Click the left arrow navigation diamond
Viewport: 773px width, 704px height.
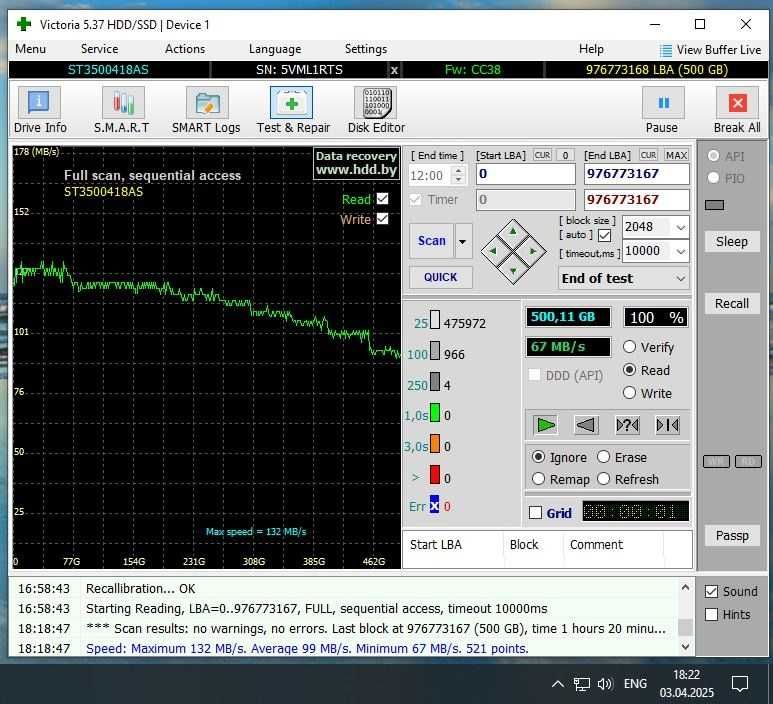click(x=493, y=251)
